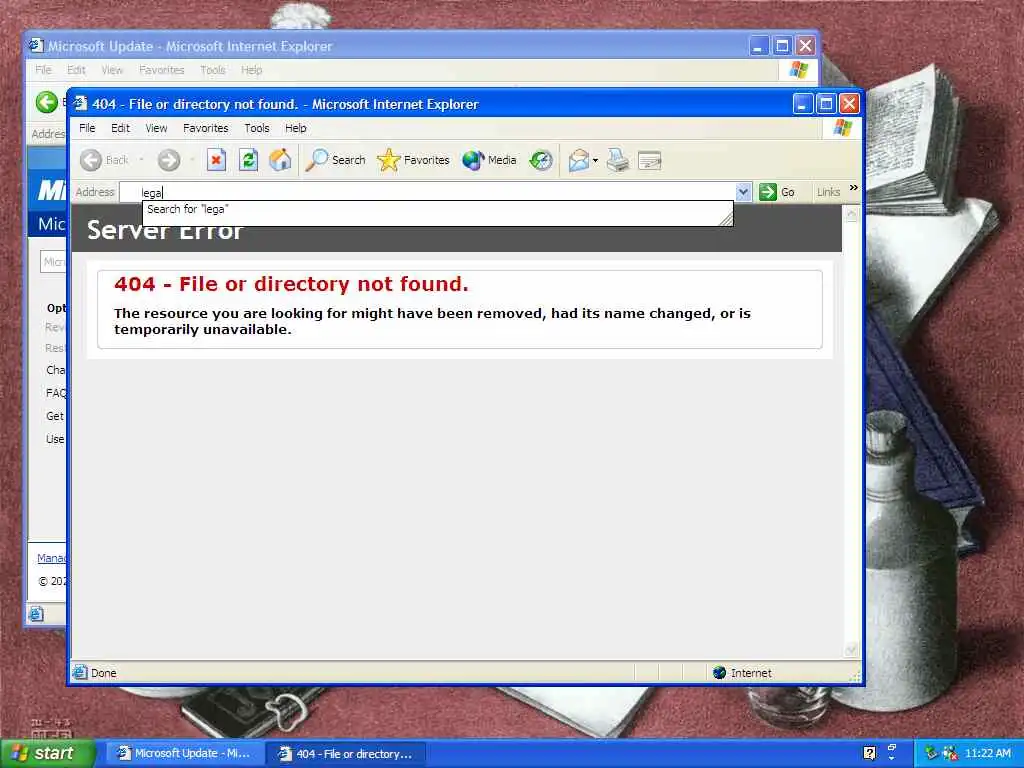Open the History toolbar icon
1024x768 pixels.
pos(541,160)
